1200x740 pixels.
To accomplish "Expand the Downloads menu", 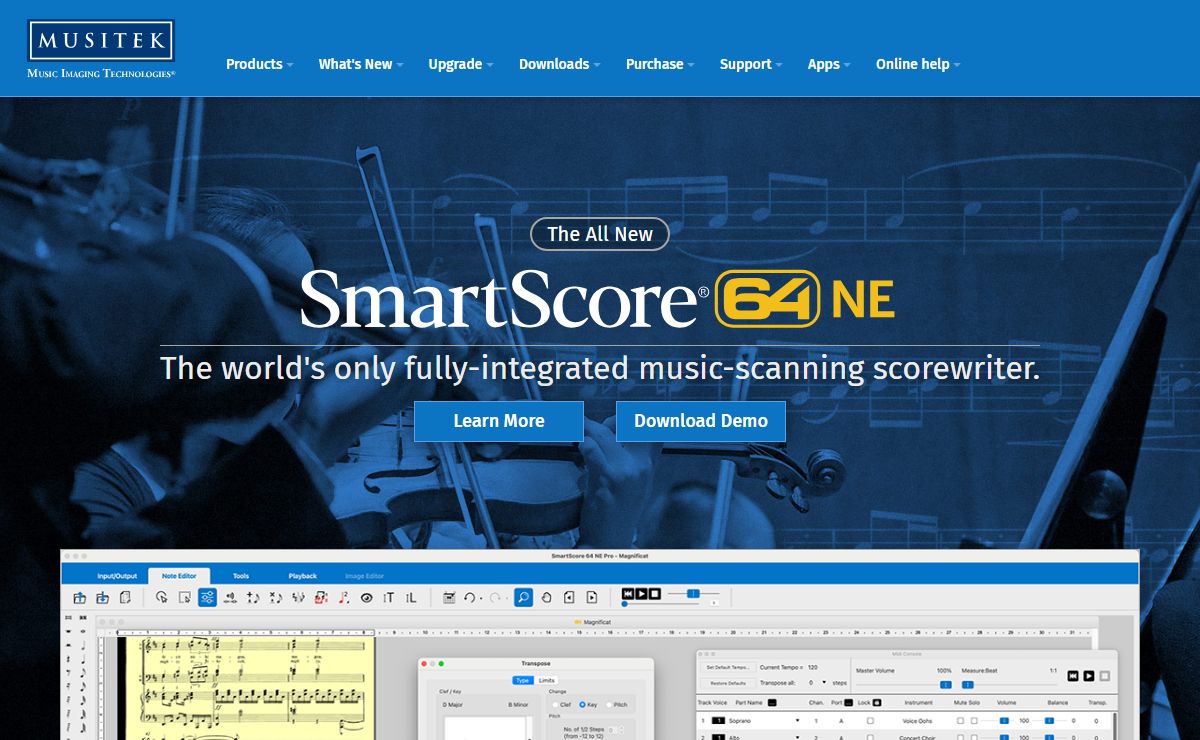I will 559,64.
